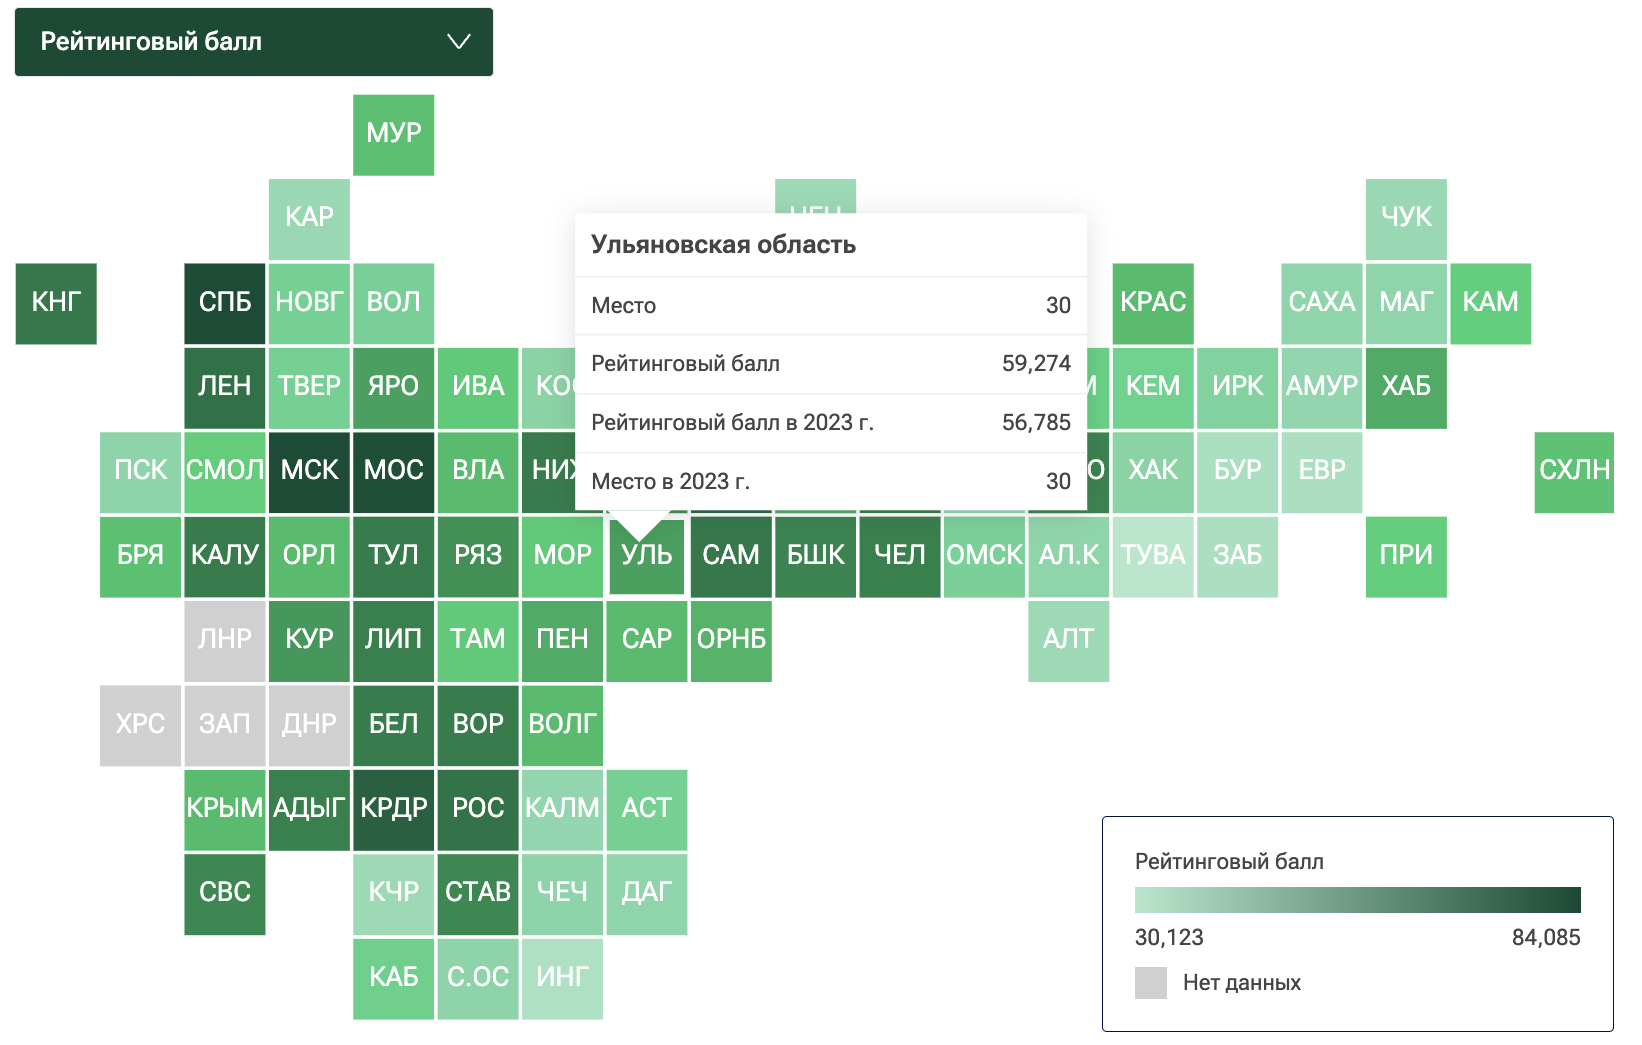Click the СХЛН region tile
This screenshot has width=1642, height=1045.
1574,472
